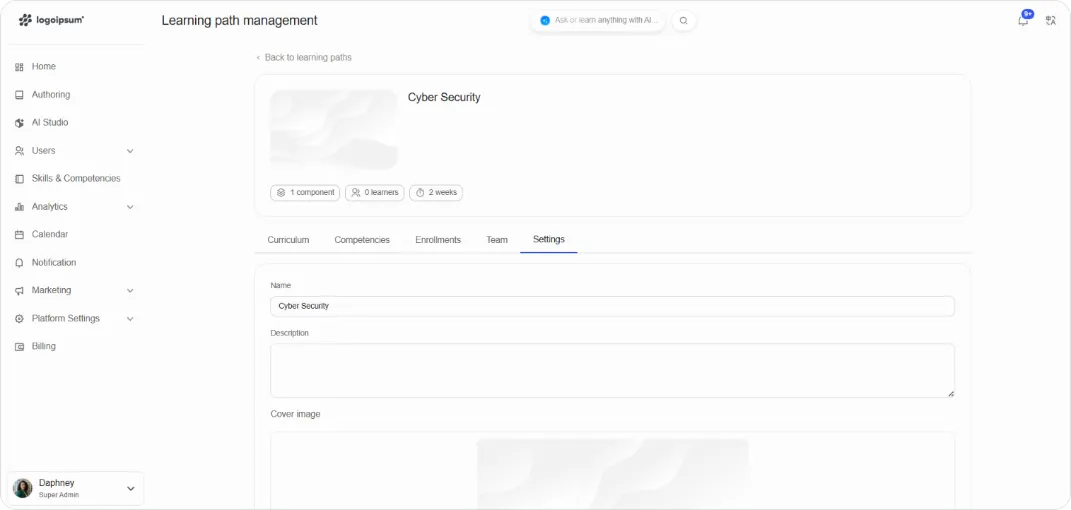Click the cover image preview
Image resolution: width=1071 pixels, height=510 pixels.
click(x=613, y=474)
